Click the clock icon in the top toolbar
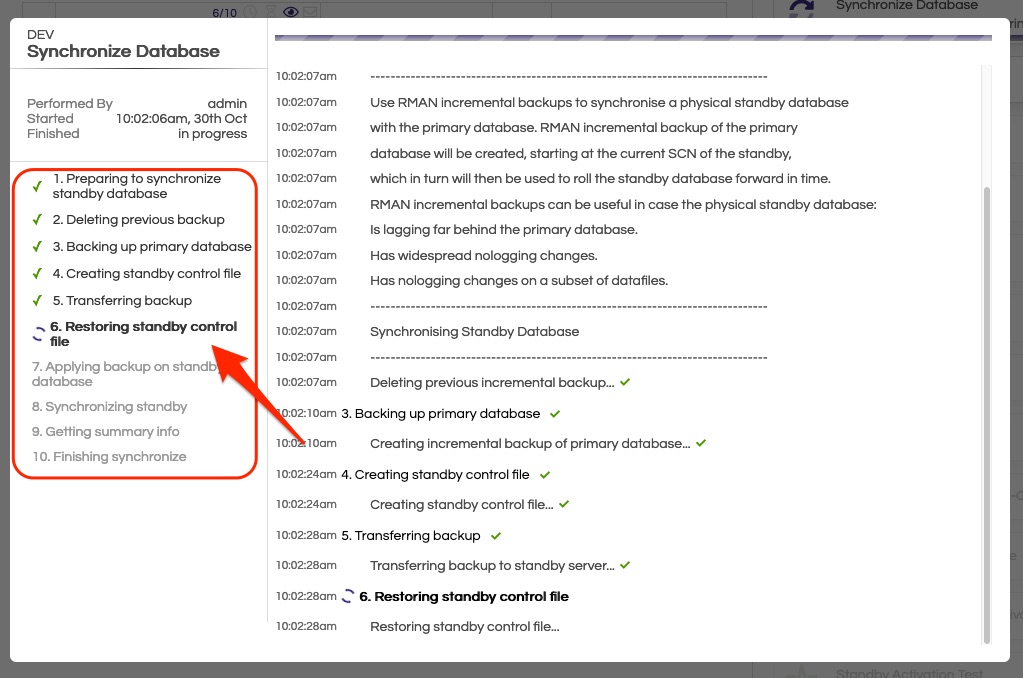Image resolution: width=1023 pixels, height=678 pixels. [250, 11]
